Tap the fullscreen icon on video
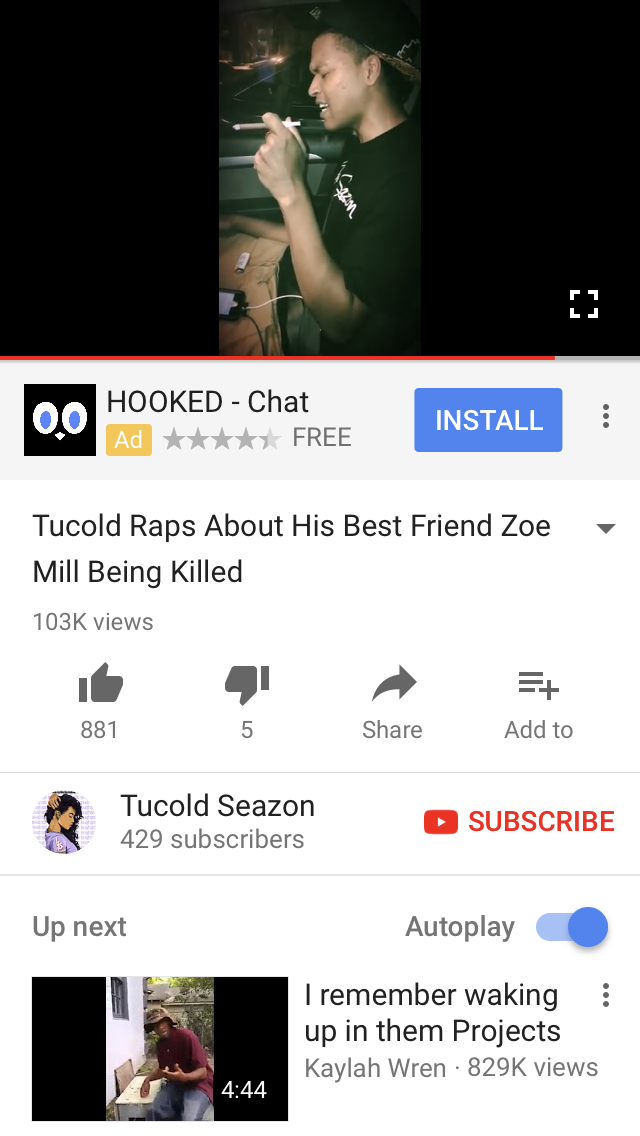640x1136 pixels. (583, 304)
